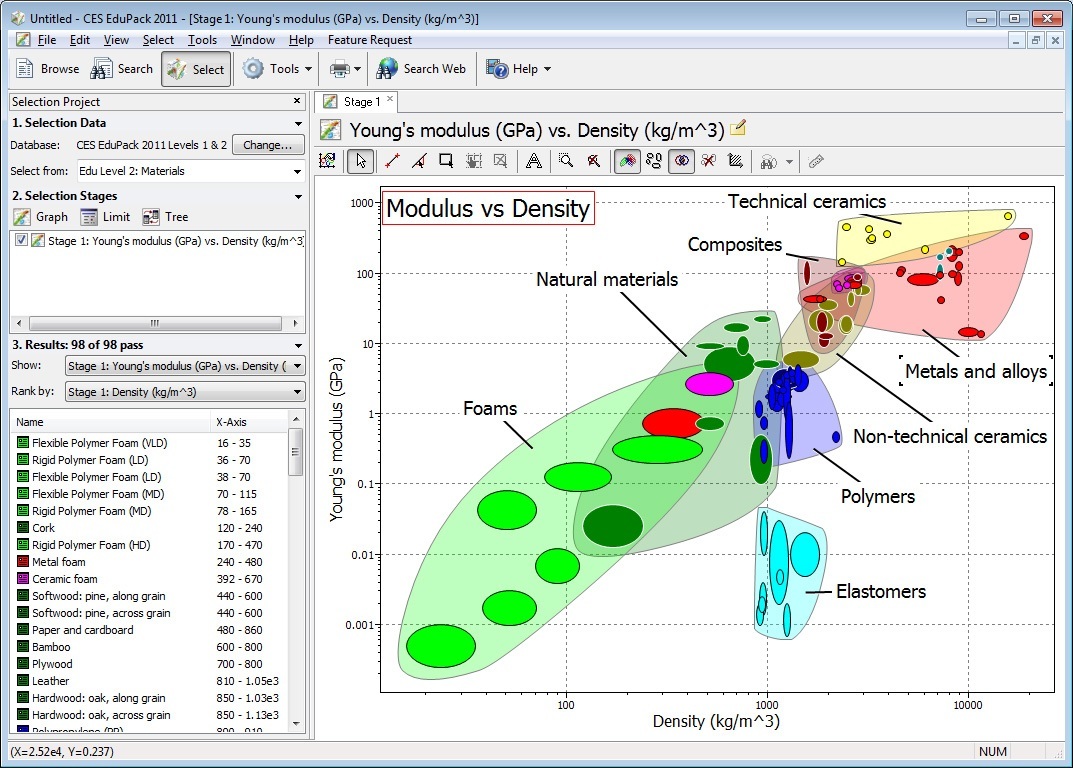Add a new Tree stage
This screenshot has width=1073, height=768.
(165, 217)
